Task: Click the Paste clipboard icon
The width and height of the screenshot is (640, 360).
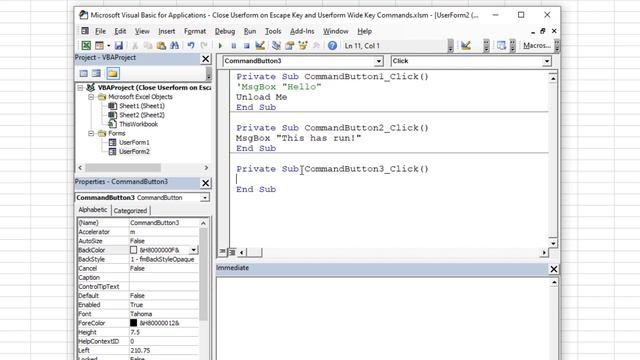Action: (x=161, y=46)
